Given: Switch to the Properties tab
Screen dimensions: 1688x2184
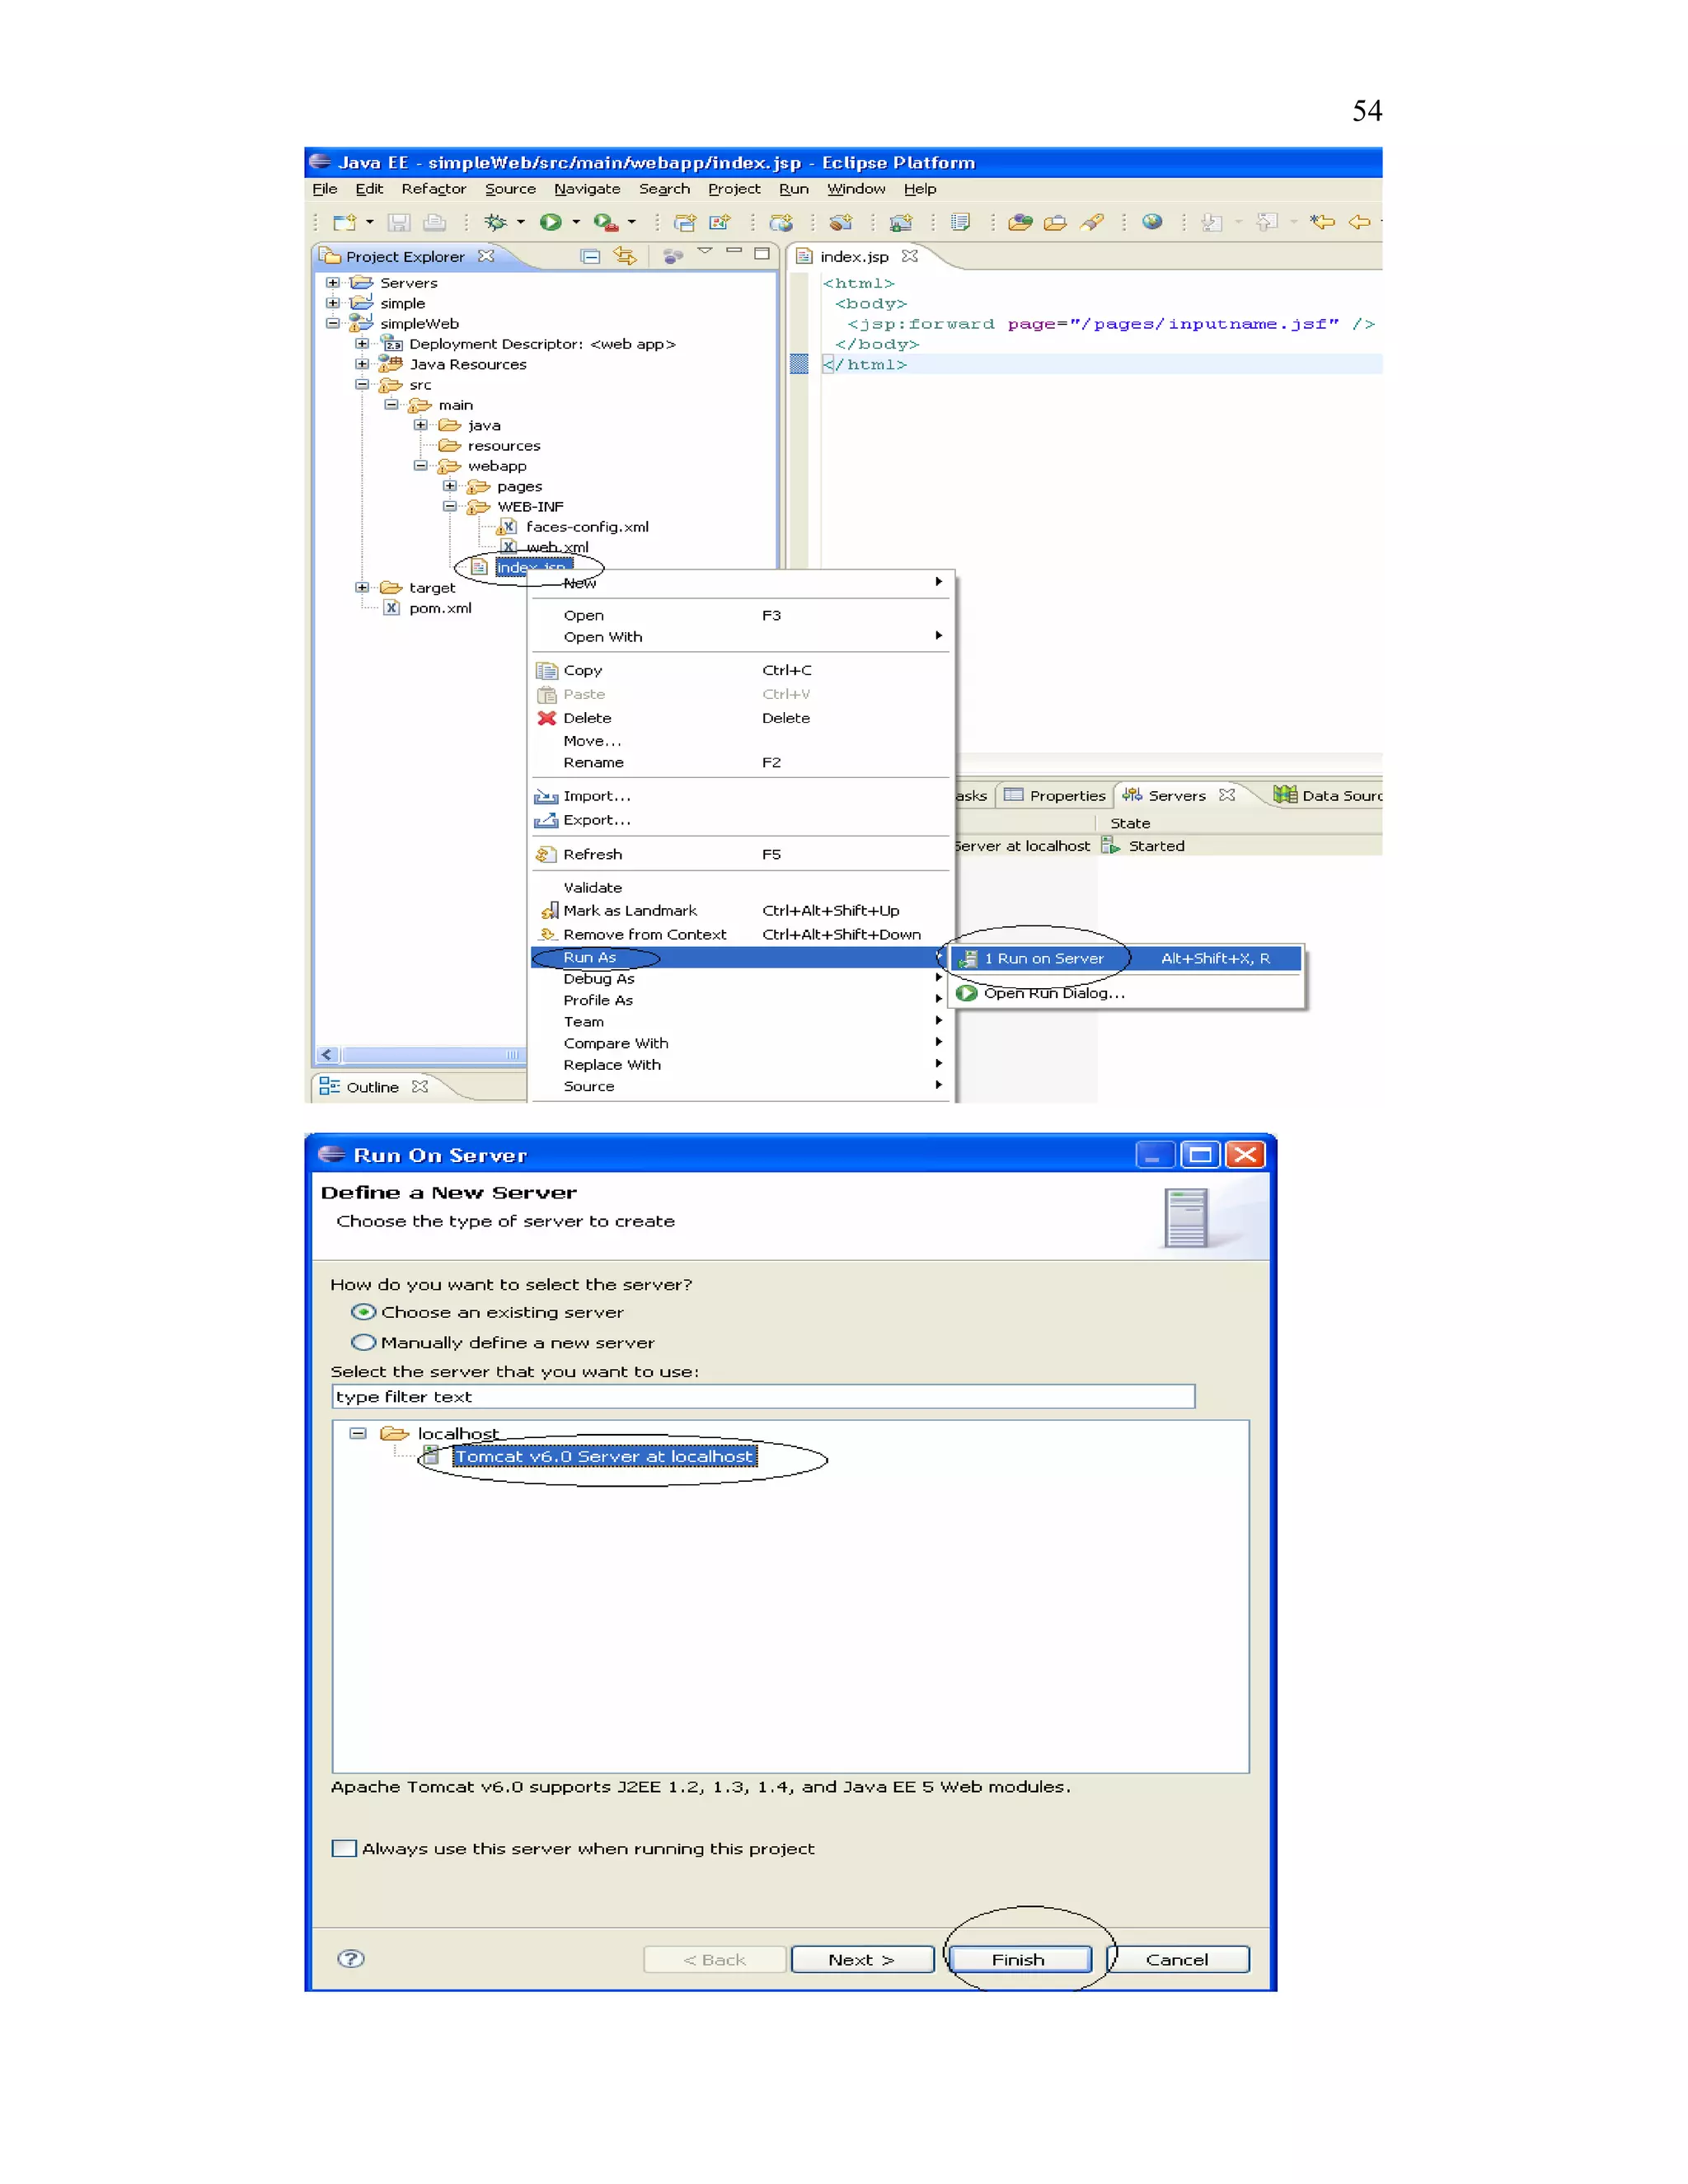Looking at the screenshot, I should (1055, 796).
